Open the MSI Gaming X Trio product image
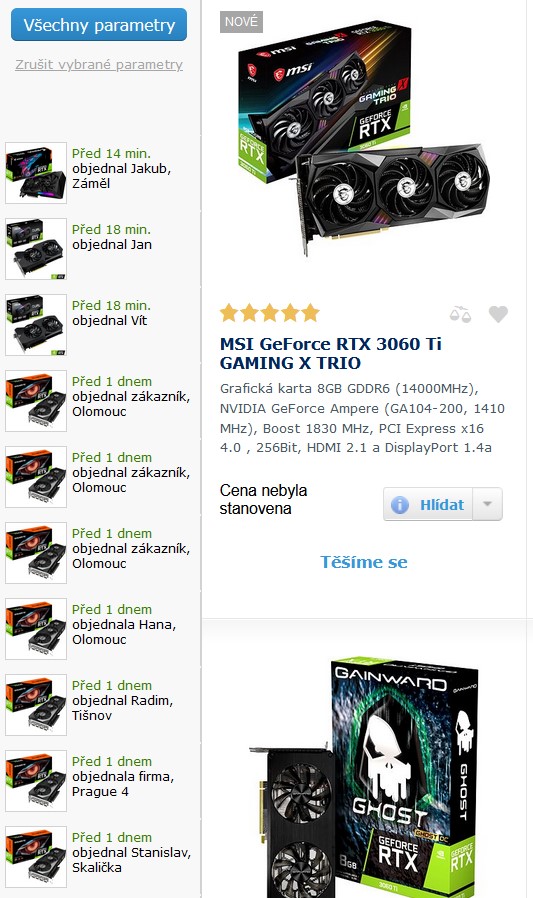533x898 pixels. pos(364,137)
